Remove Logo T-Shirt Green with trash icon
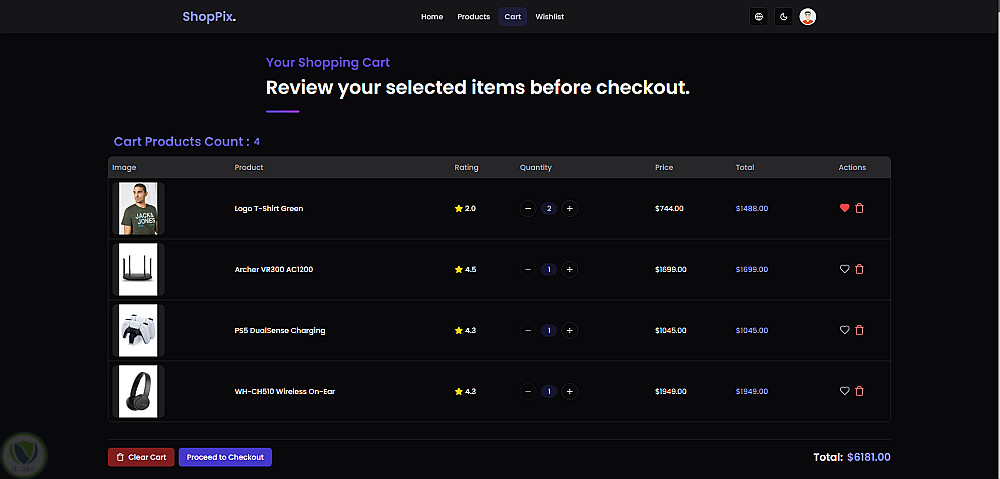The width and height of the screenshot is (1000, 479). 859,208
